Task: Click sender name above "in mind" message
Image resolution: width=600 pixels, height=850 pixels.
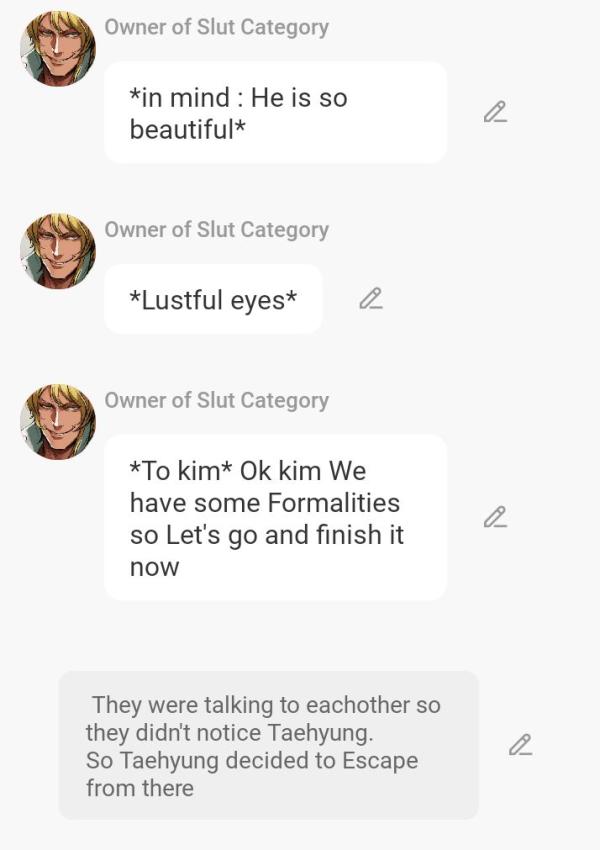Action: pos(216,28)
